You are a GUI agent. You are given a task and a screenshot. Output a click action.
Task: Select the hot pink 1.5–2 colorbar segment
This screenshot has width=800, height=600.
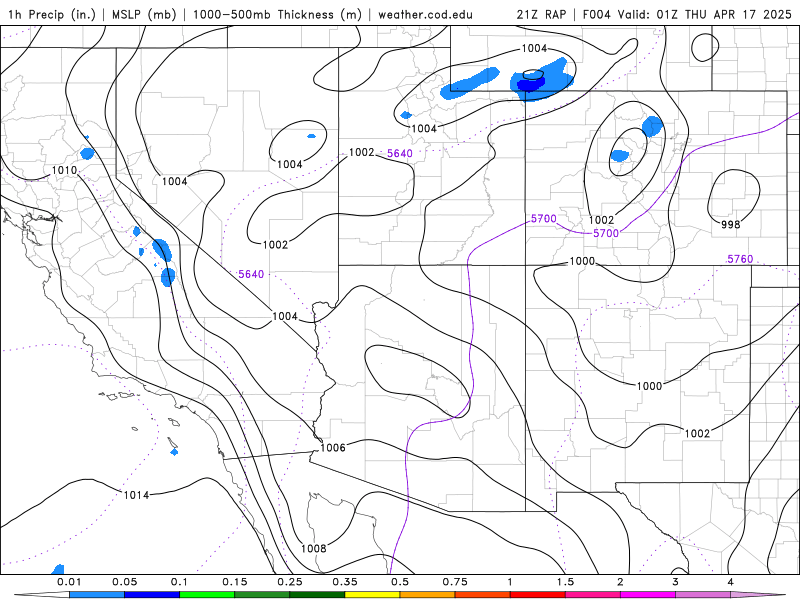pyautogui.click(x=593, y=595)
